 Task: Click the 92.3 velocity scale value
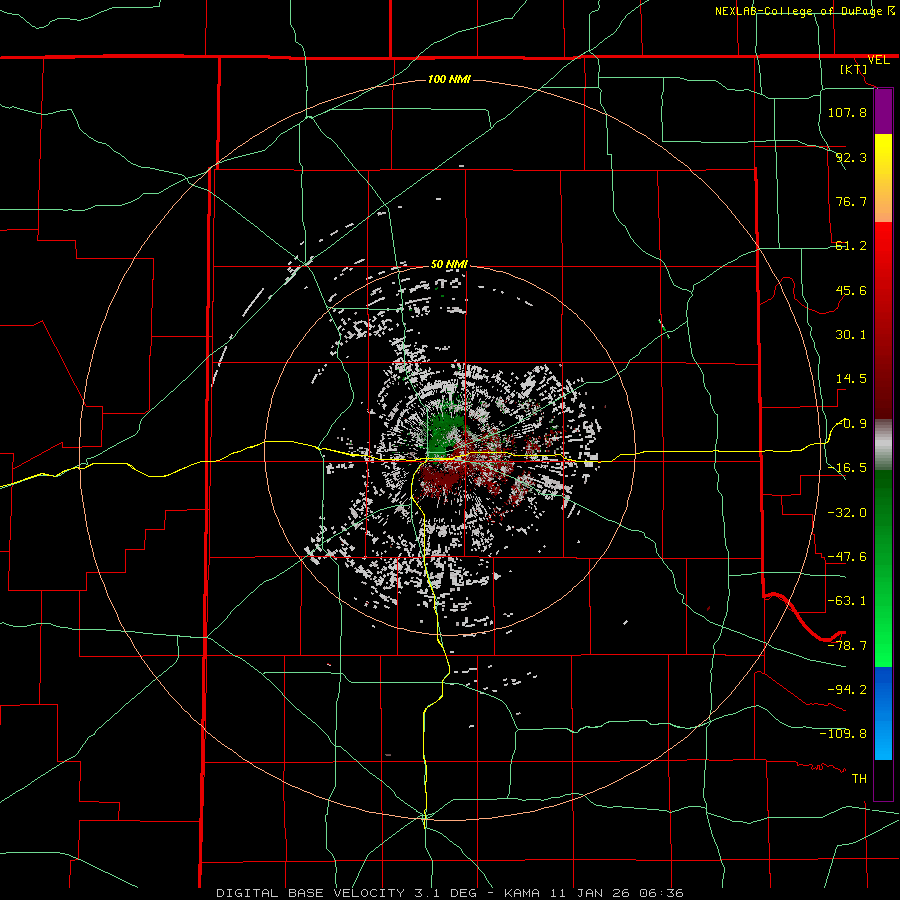(x=851, y=157)
